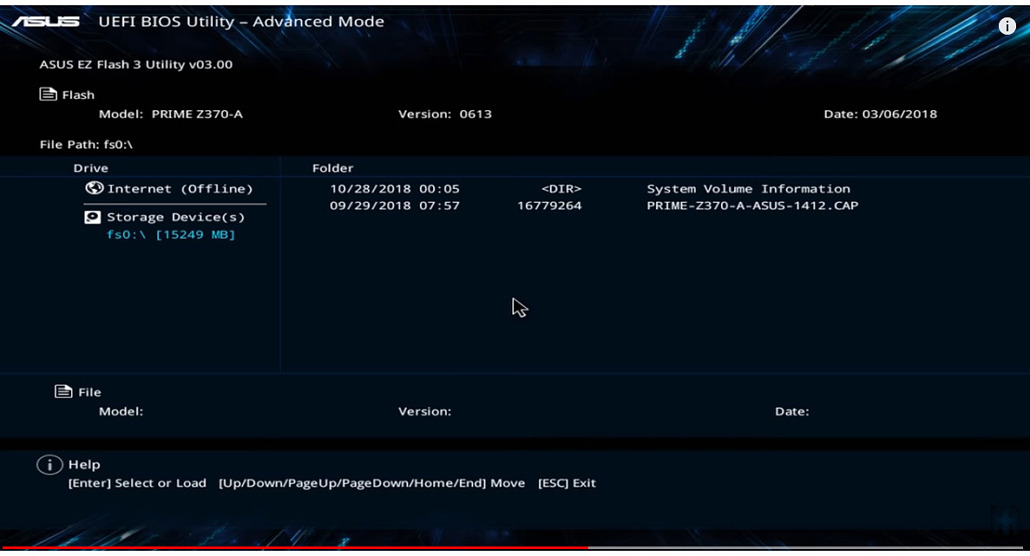Click the 16779264 file size value
Screen dimensions: 1030x556
(x=549, y=206)
